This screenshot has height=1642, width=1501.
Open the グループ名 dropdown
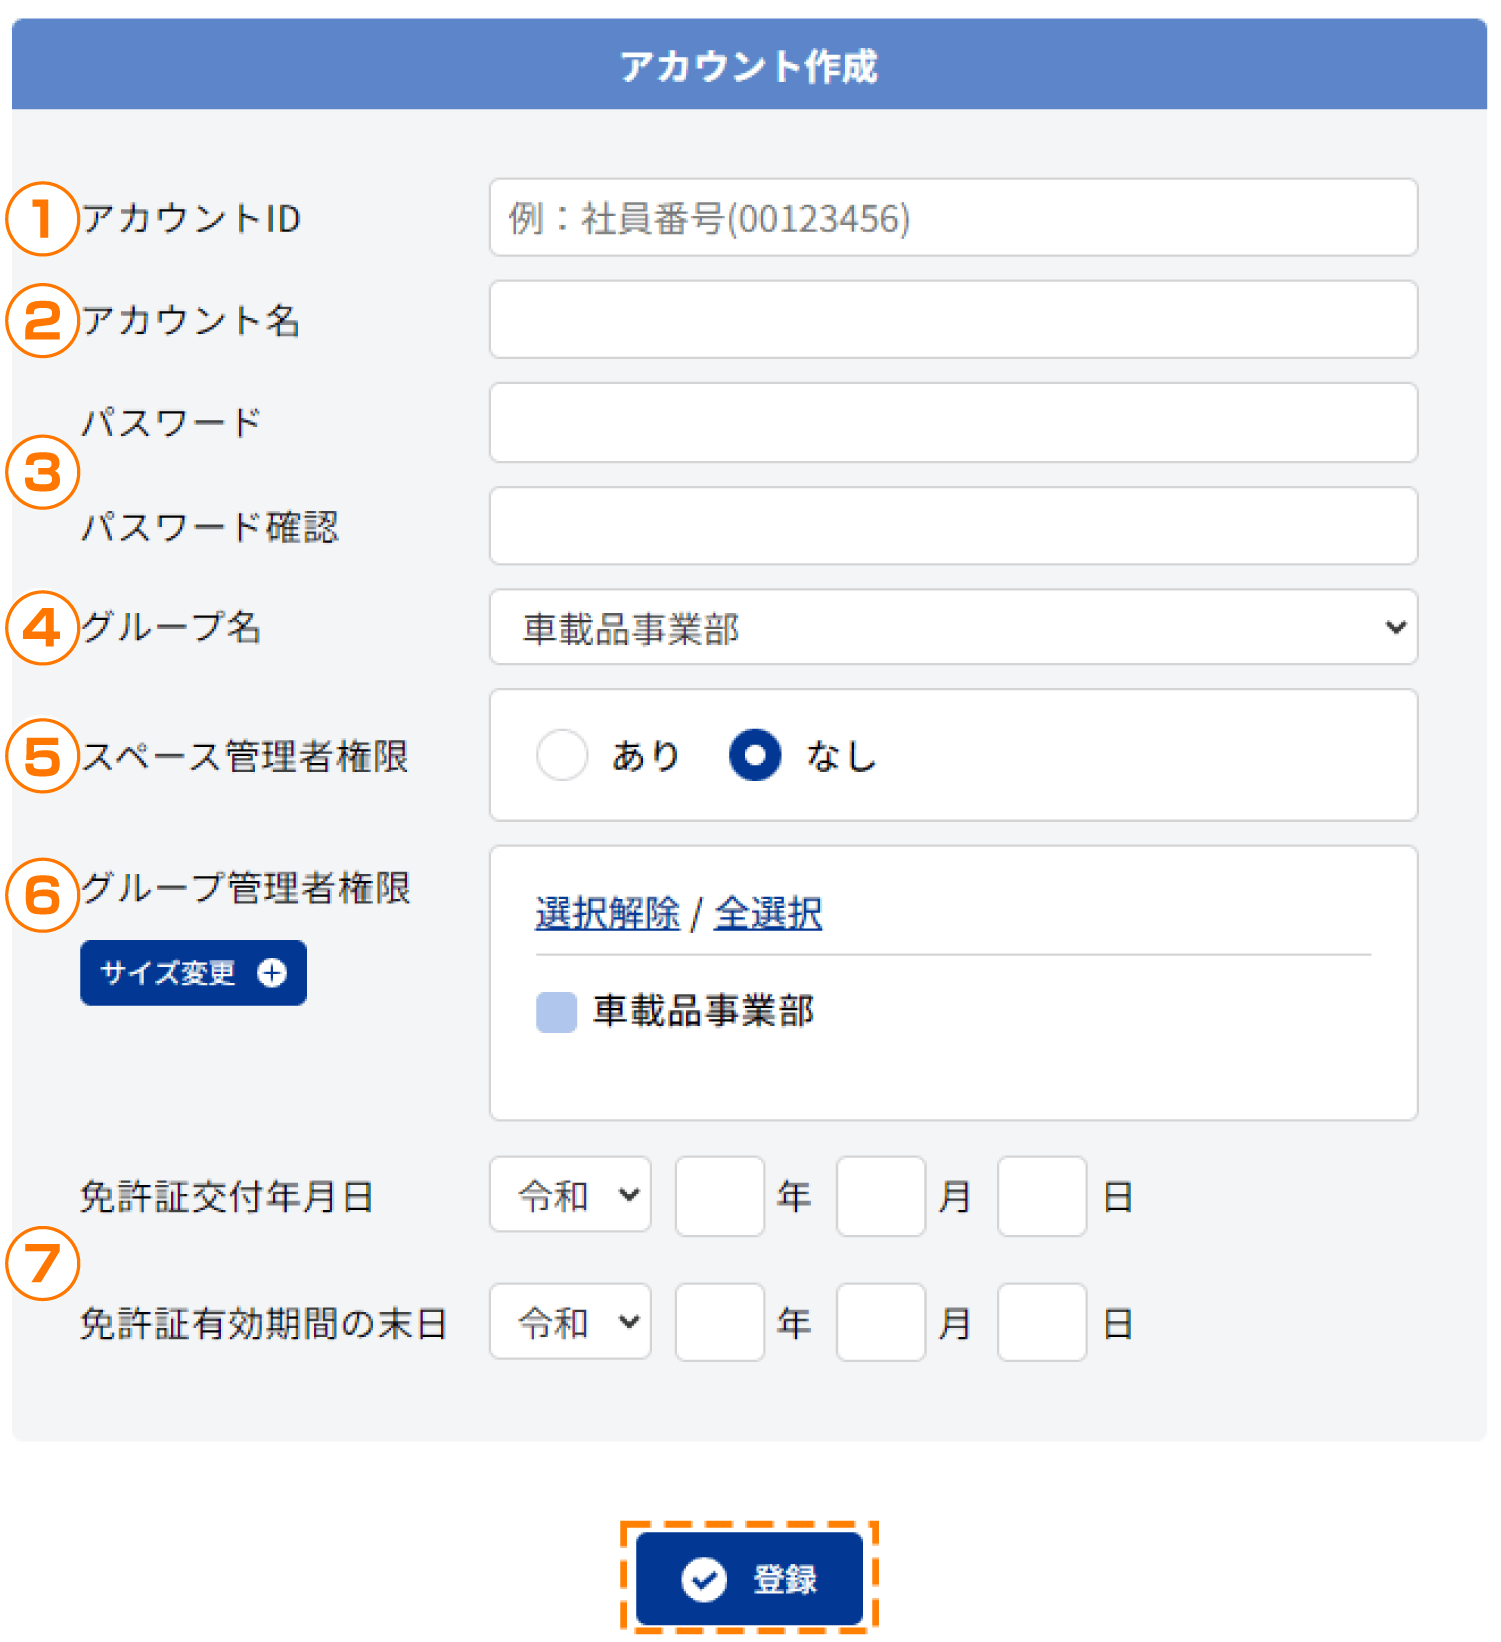(x=953, y=627)
